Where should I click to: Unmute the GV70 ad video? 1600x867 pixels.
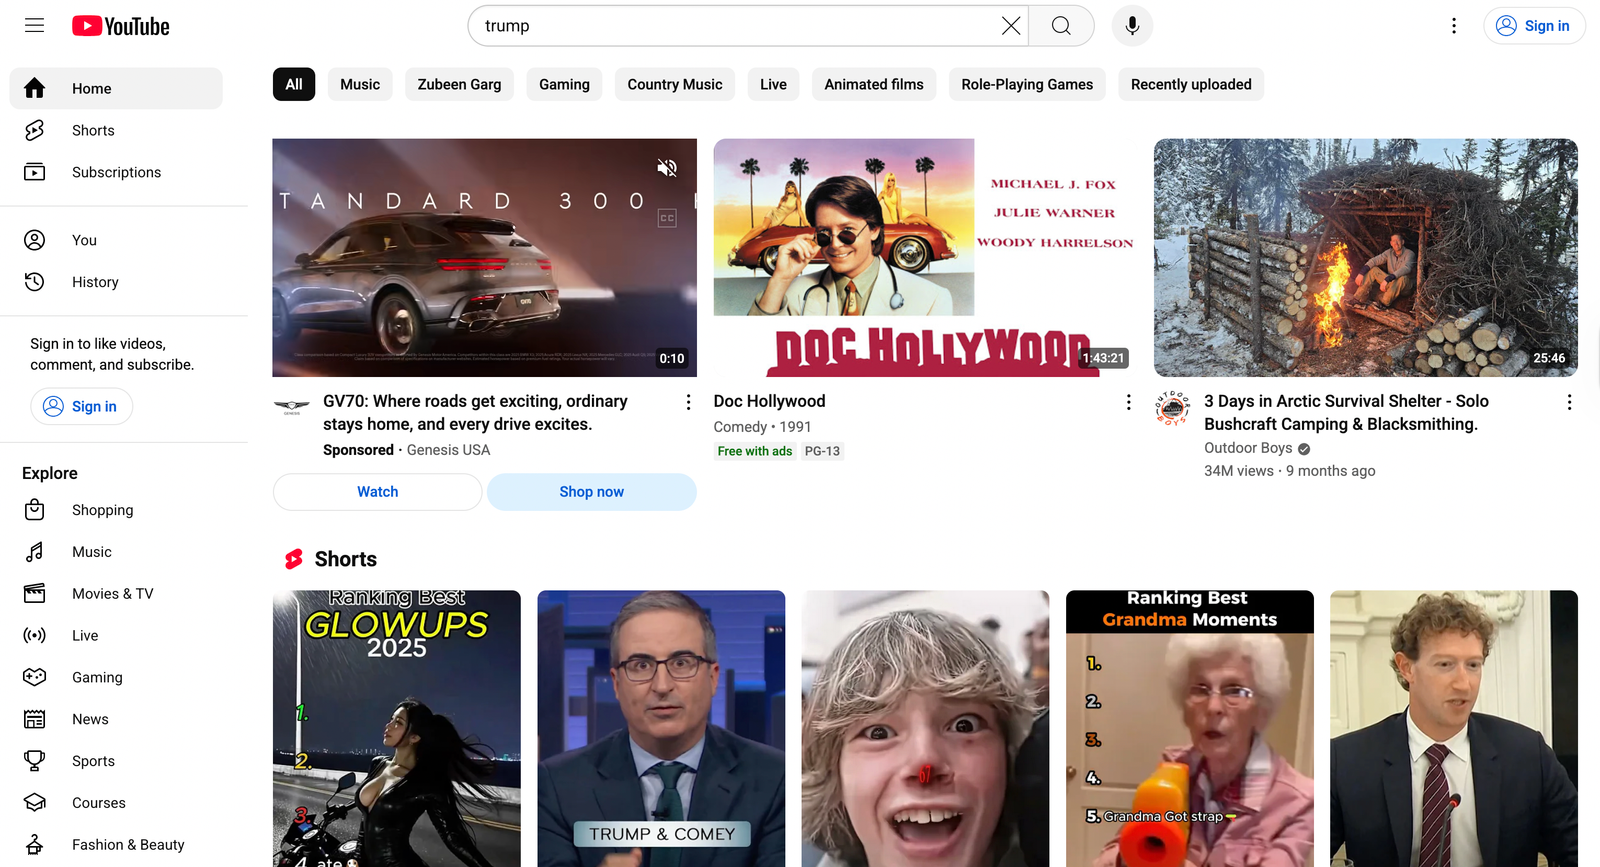[x=667, y=168]
